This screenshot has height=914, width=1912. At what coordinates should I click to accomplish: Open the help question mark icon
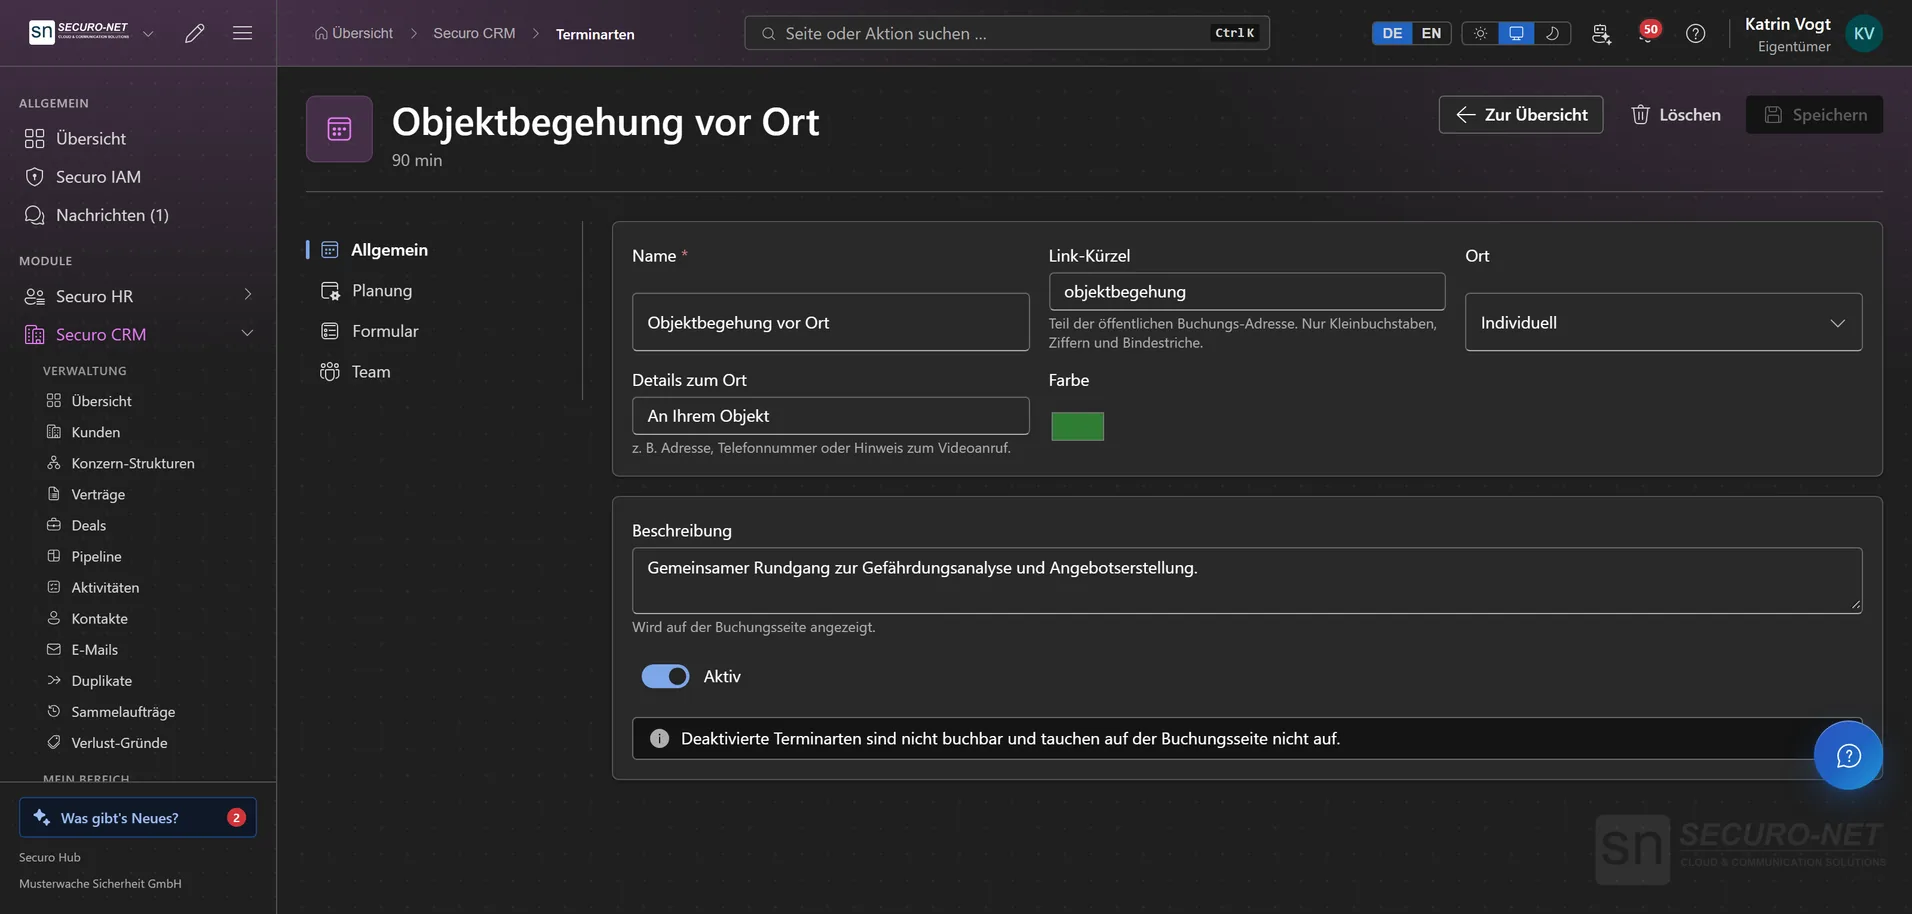(x=1696, y=33)
